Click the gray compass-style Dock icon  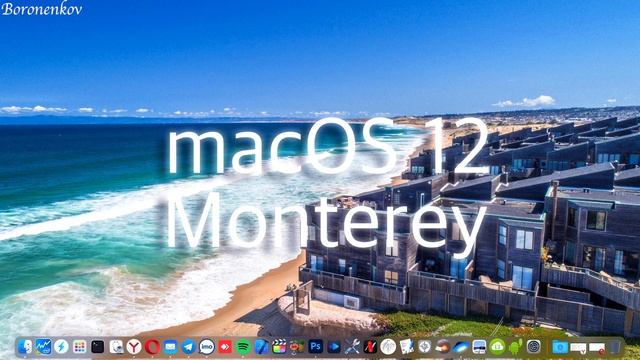pyautogui.click(x=424, y=347)
